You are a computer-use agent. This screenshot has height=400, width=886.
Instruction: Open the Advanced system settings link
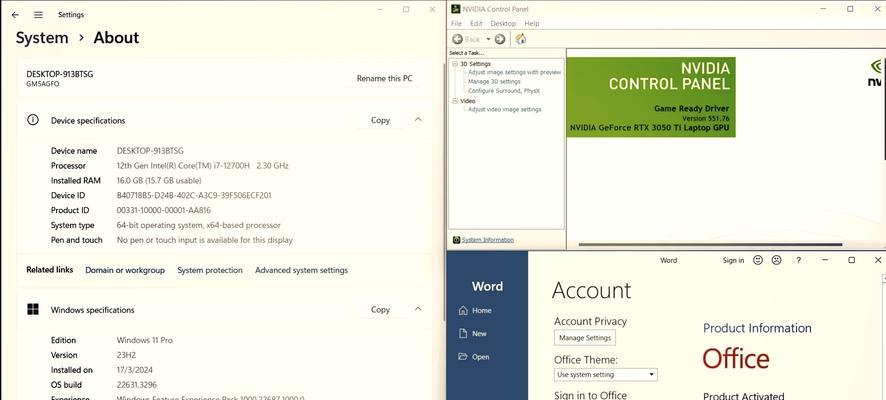[301, 270]
